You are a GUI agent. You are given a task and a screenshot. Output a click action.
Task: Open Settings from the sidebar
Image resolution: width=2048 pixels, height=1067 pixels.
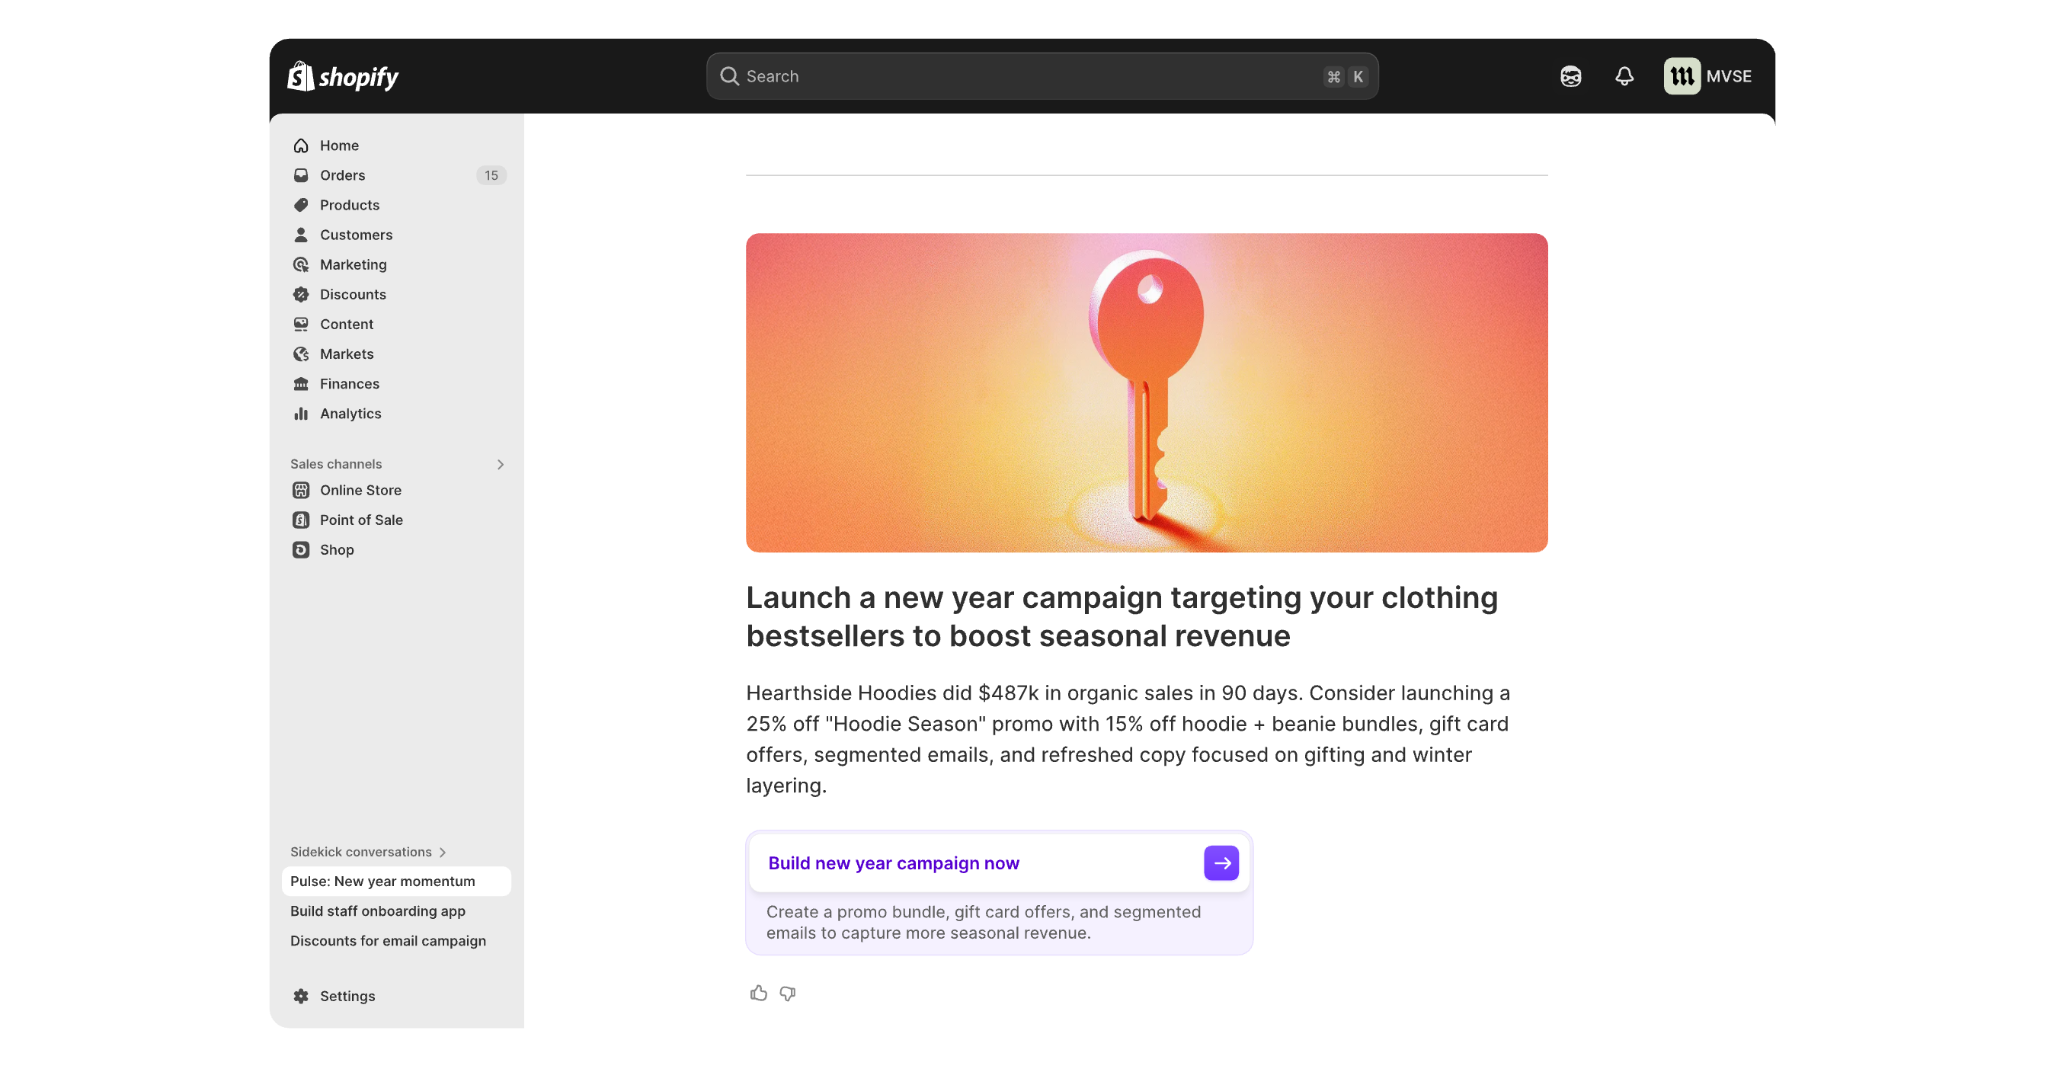click(346, 996)
